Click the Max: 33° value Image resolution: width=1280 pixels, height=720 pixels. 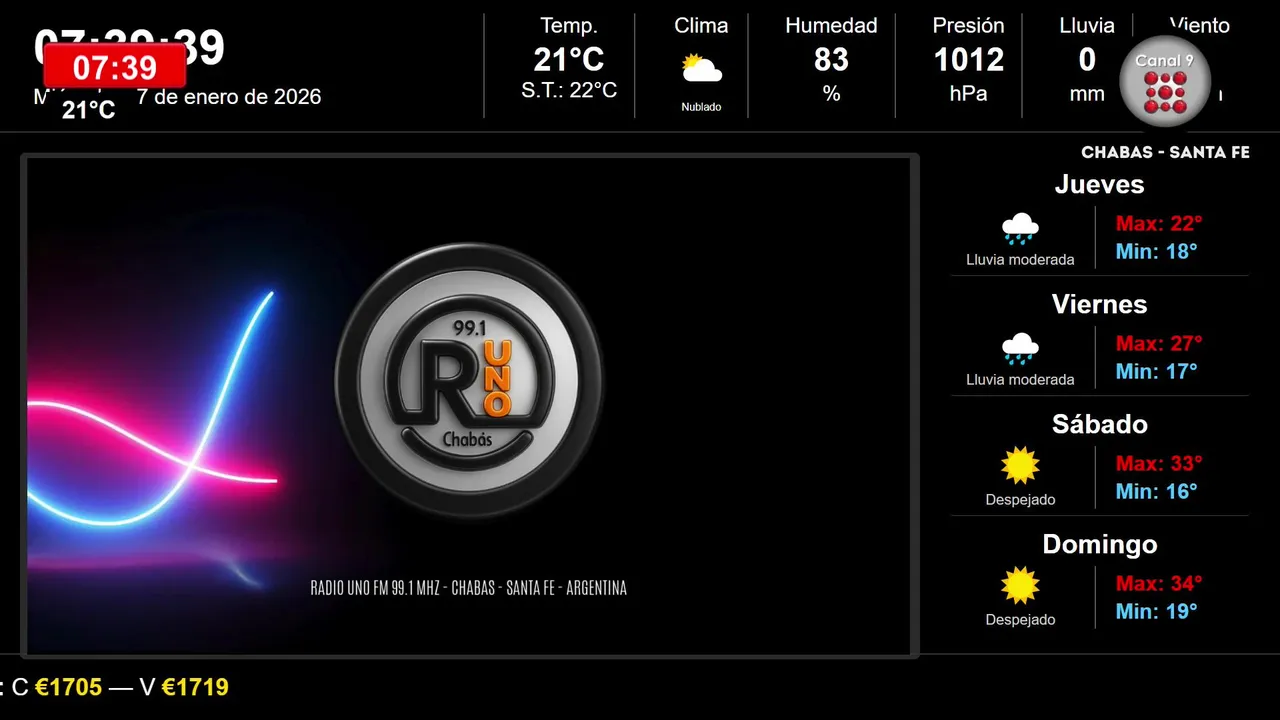point(1159,463)
